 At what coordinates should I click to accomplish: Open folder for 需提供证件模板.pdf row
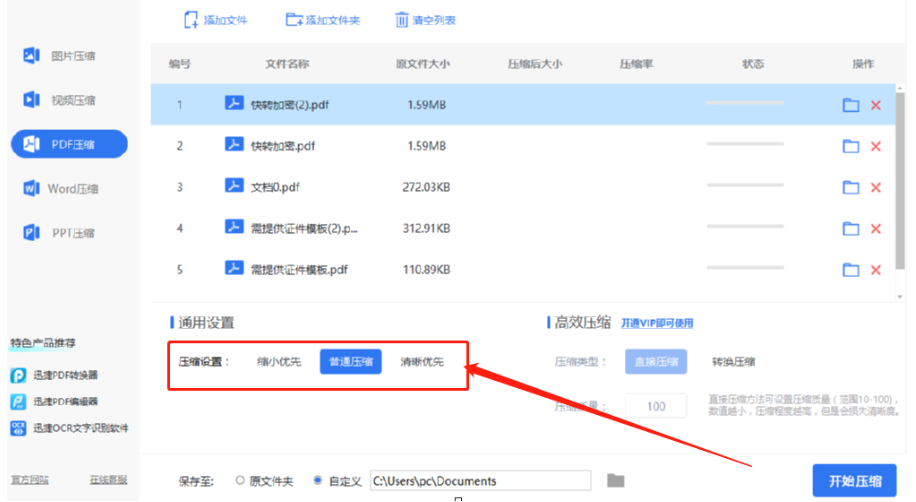click(x=851, y=270)
